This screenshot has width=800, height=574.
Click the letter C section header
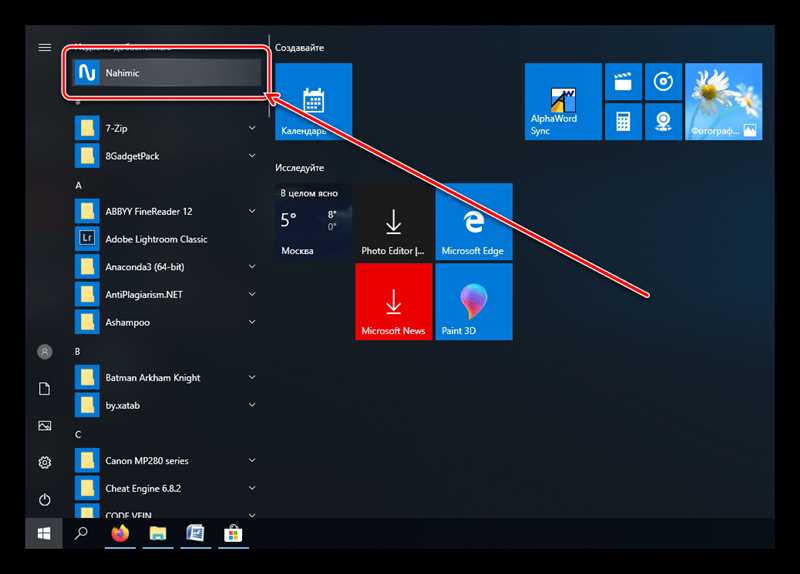(x=78, y=435)
